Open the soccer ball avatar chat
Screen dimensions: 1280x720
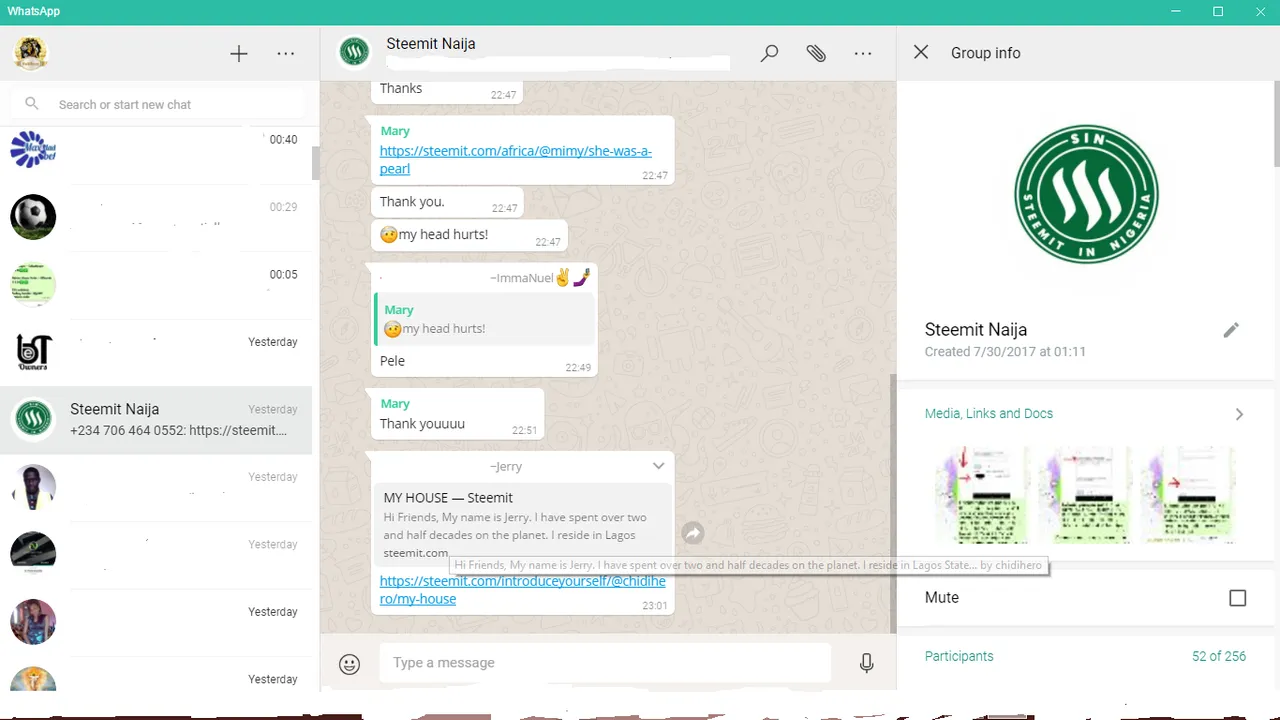[x=33, y=217]
